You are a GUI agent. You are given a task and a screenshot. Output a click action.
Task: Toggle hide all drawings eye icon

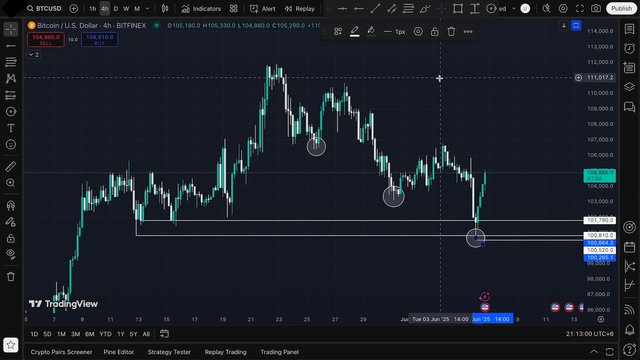11,253
